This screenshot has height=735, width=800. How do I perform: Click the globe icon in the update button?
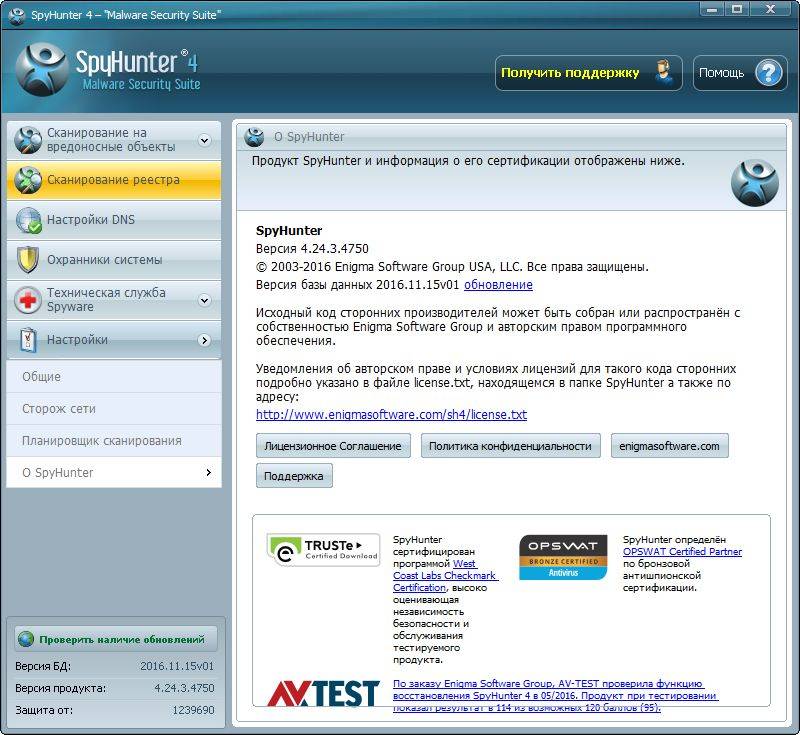[26, 639]
